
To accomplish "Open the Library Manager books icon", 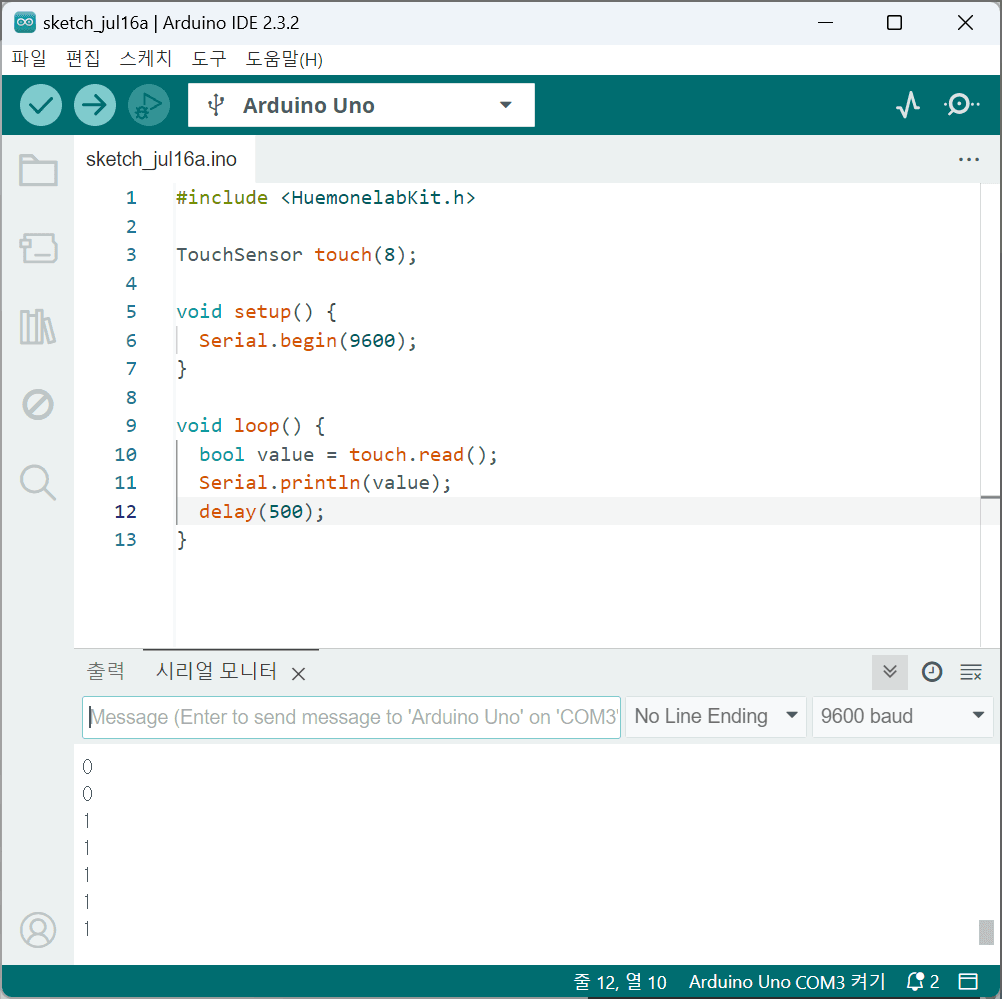I will pos(38,327).
